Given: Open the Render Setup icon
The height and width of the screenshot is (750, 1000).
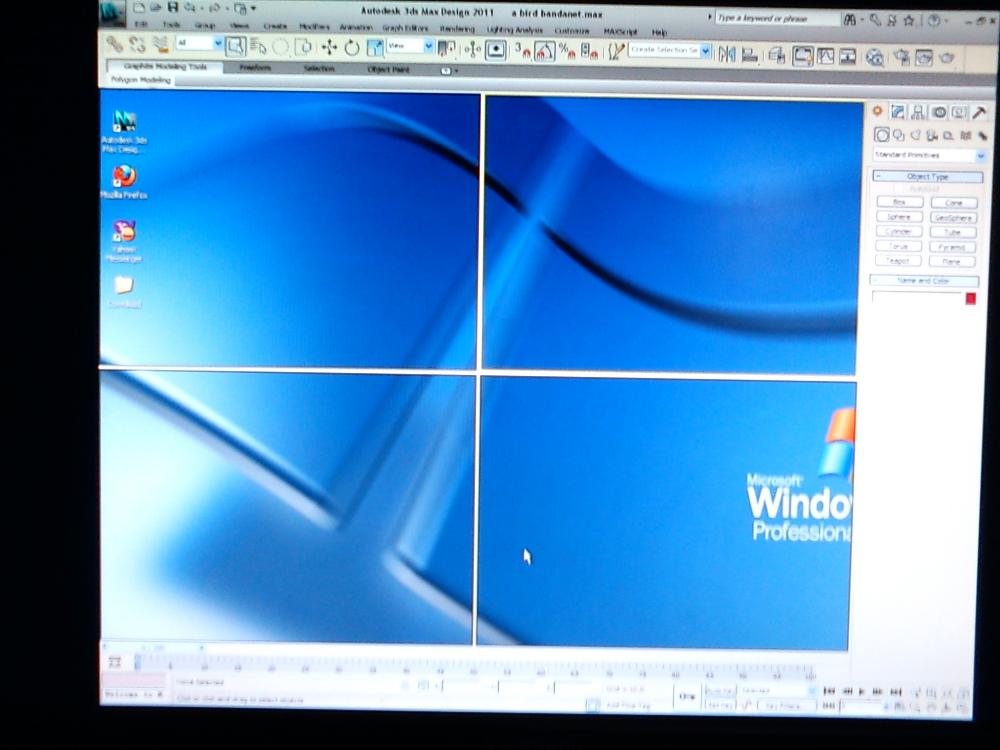Looking at the screenshot, I should tap(901, 57).
